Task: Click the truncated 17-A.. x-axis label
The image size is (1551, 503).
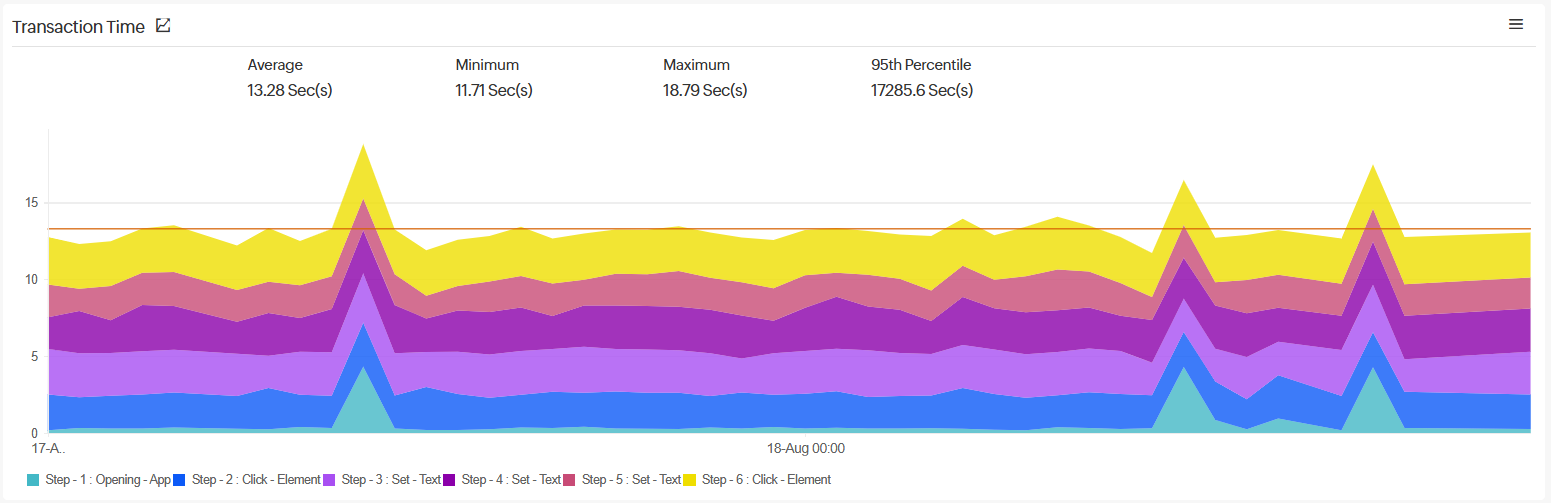Action: 48,448
